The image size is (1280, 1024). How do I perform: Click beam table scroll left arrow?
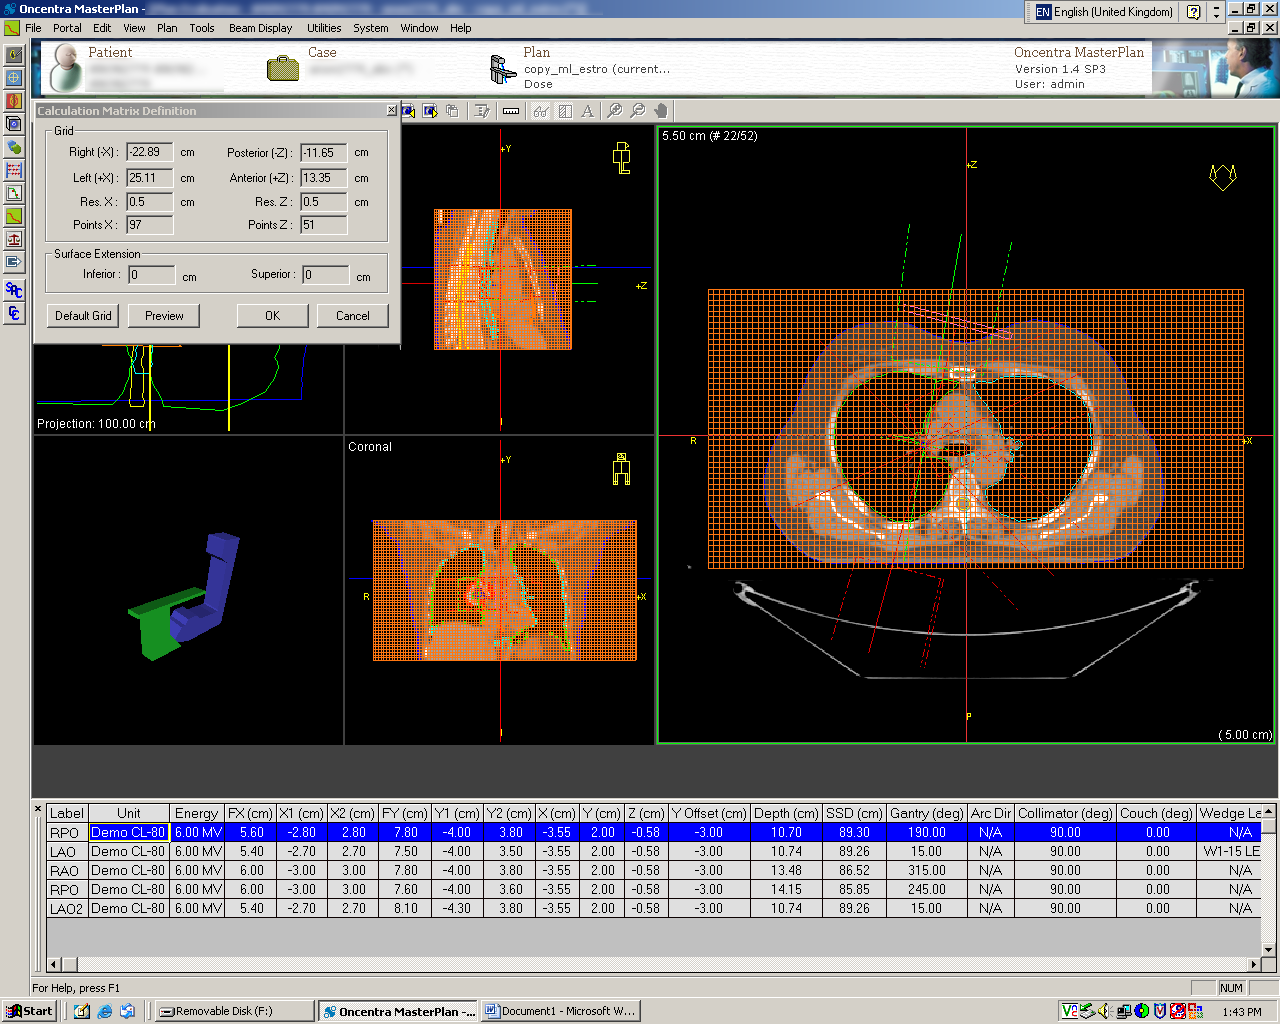(54, 965)
